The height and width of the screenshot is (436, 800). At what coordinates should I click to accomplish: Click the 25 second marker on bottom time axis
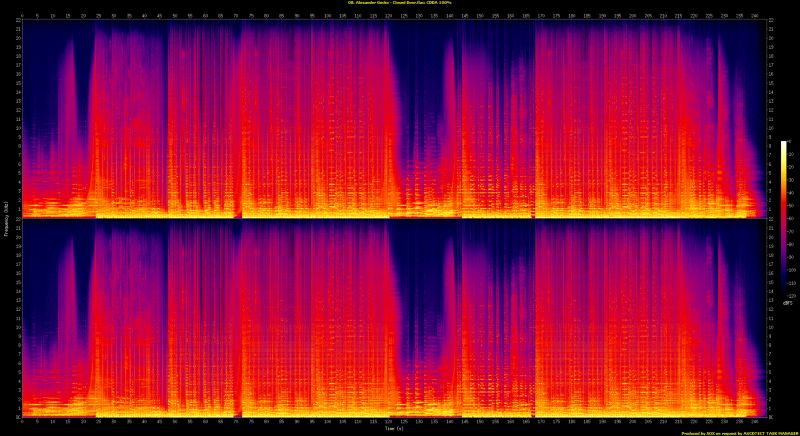[98, 421]
